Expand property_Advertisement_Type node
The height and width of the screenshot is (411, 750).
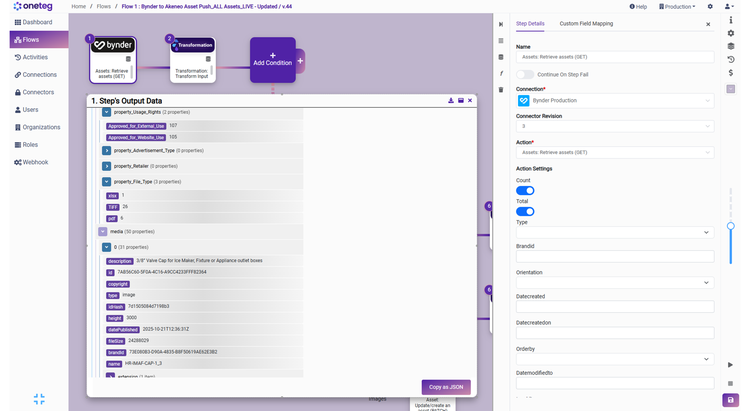tap(107, 151)
